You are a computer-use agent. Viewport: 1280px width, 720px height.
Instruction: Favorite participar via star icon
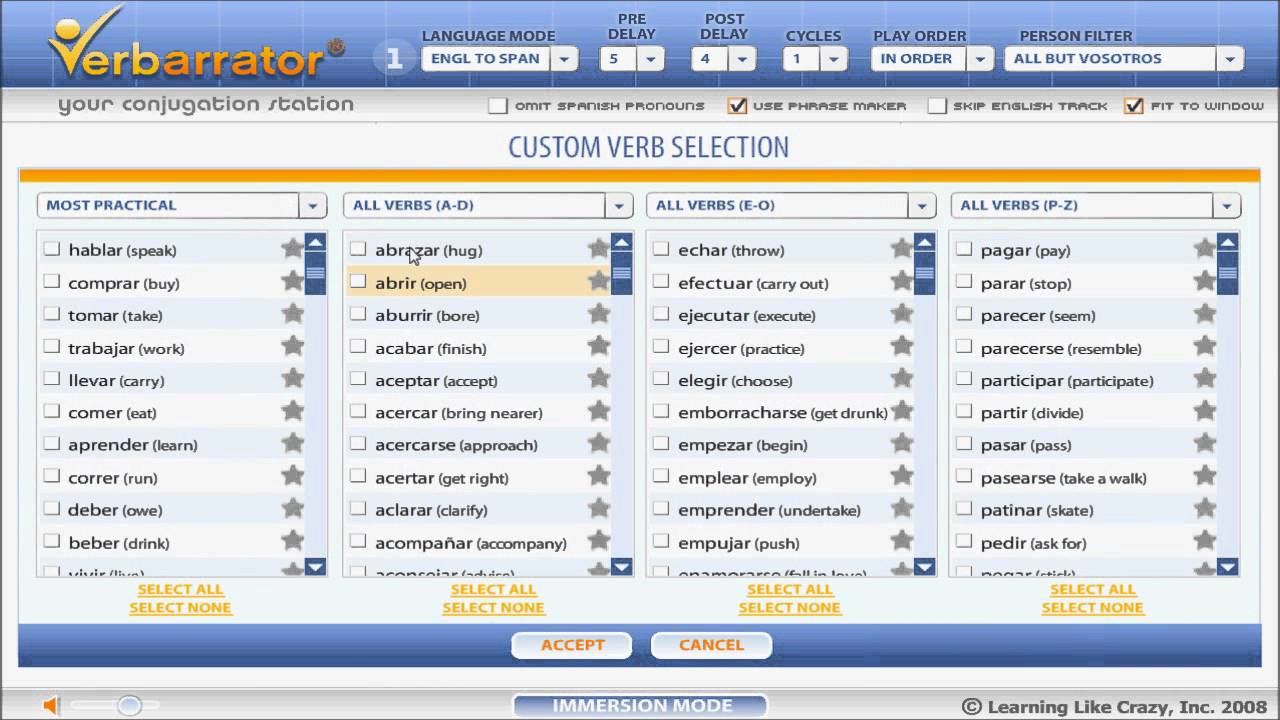pos(1204,379)
